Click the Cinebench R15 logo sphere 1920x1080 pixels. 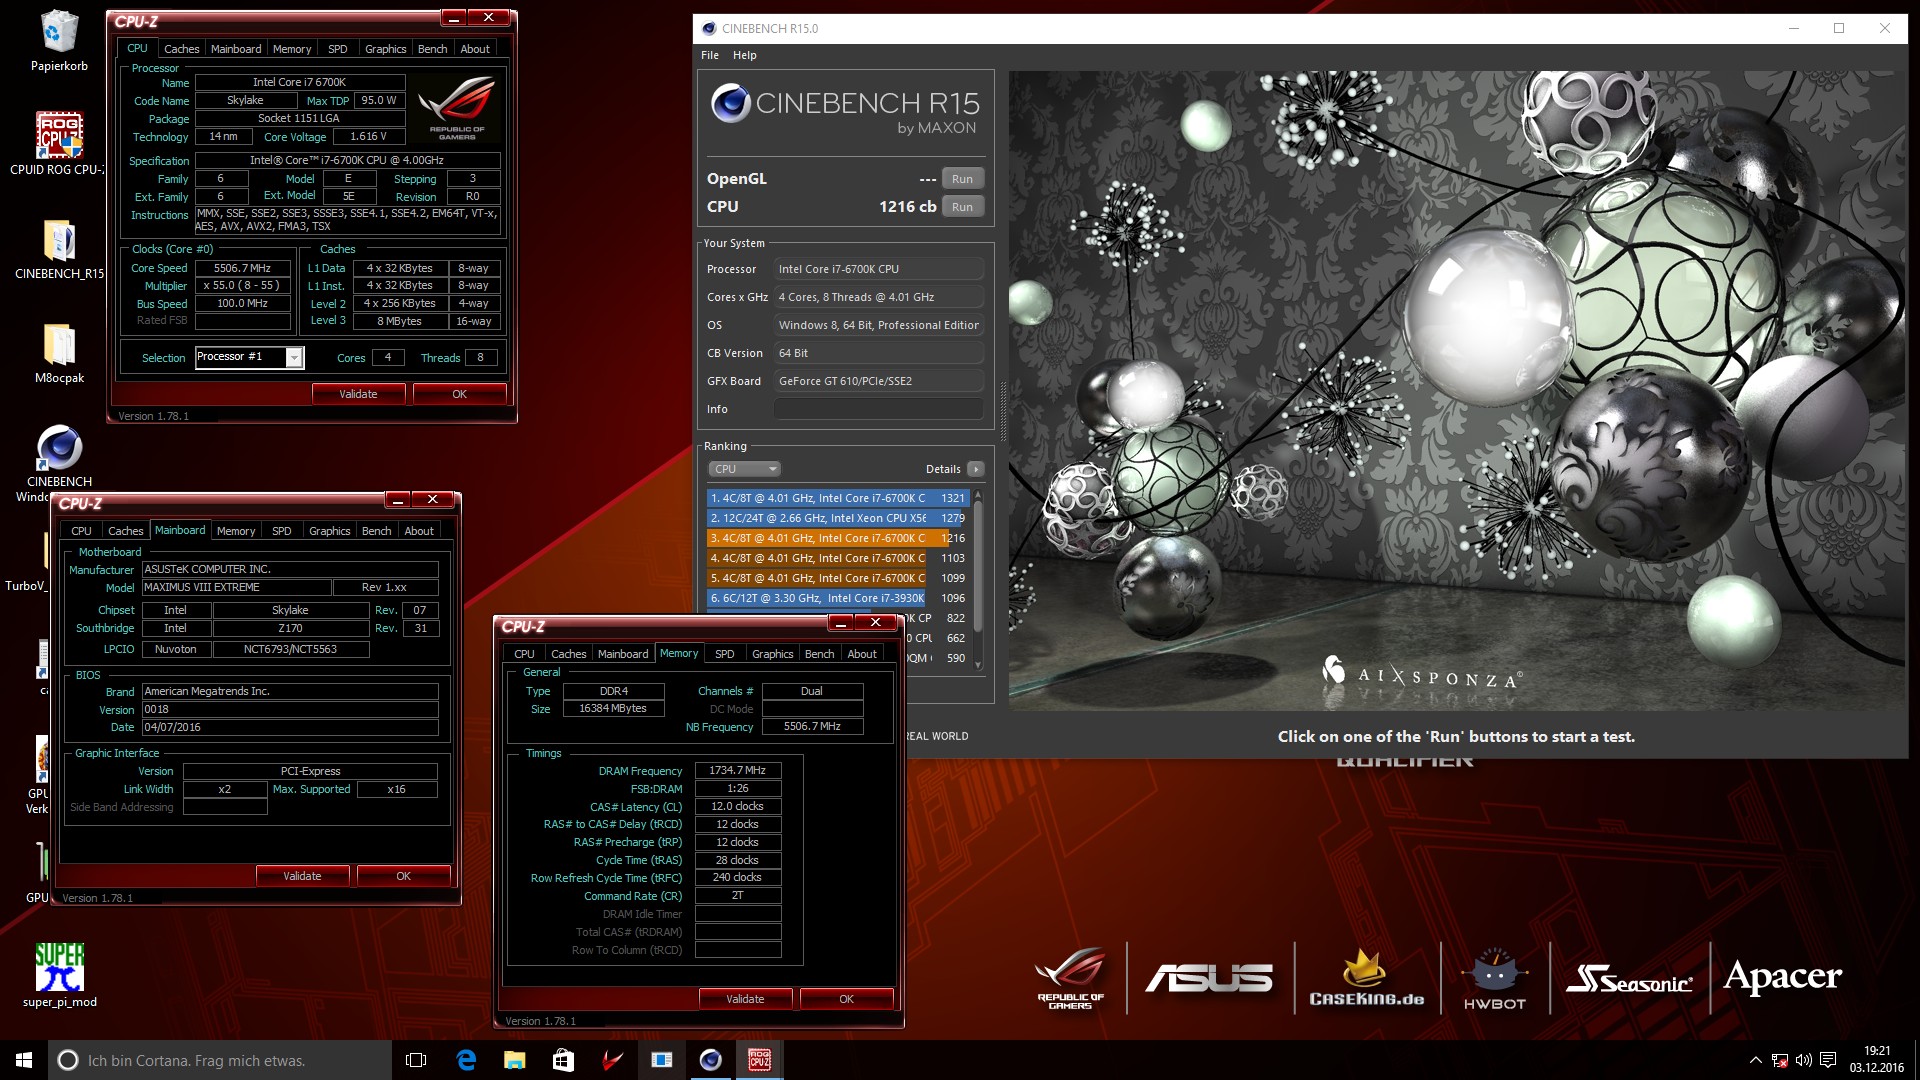click(731, 103)
